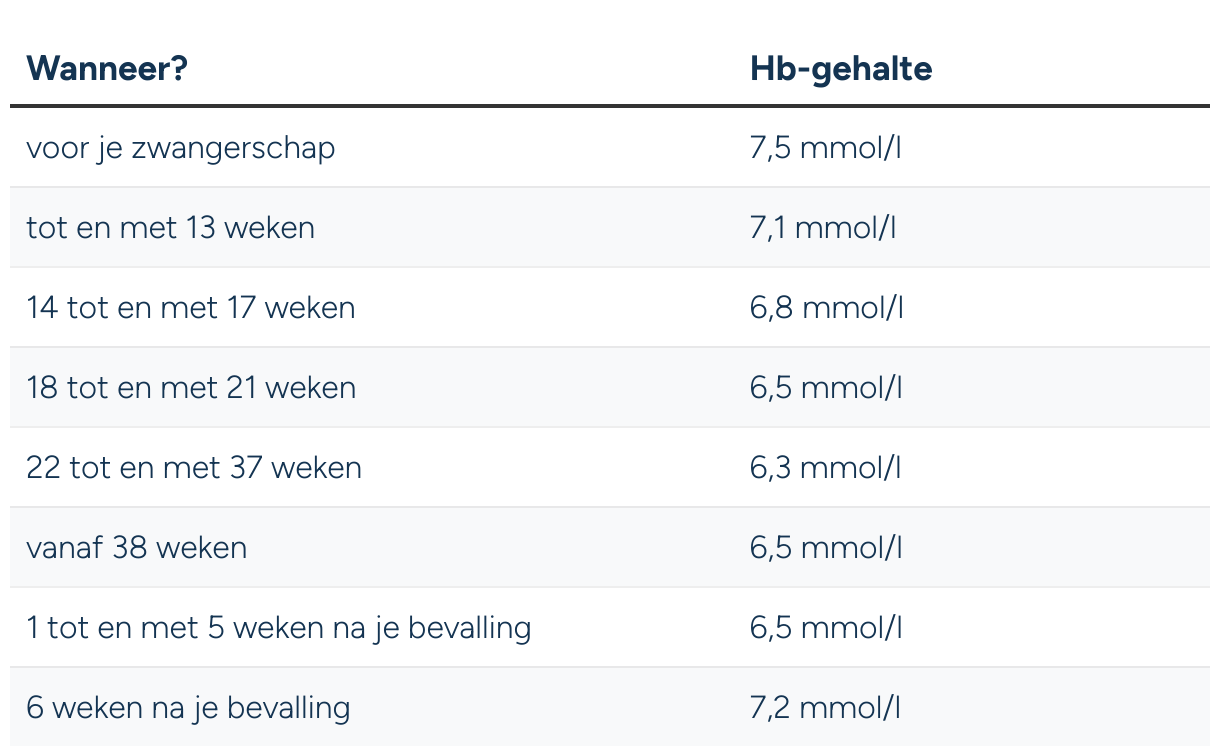
Task: Select the 'tot en met 13 weken' cell
Action: 171,228
